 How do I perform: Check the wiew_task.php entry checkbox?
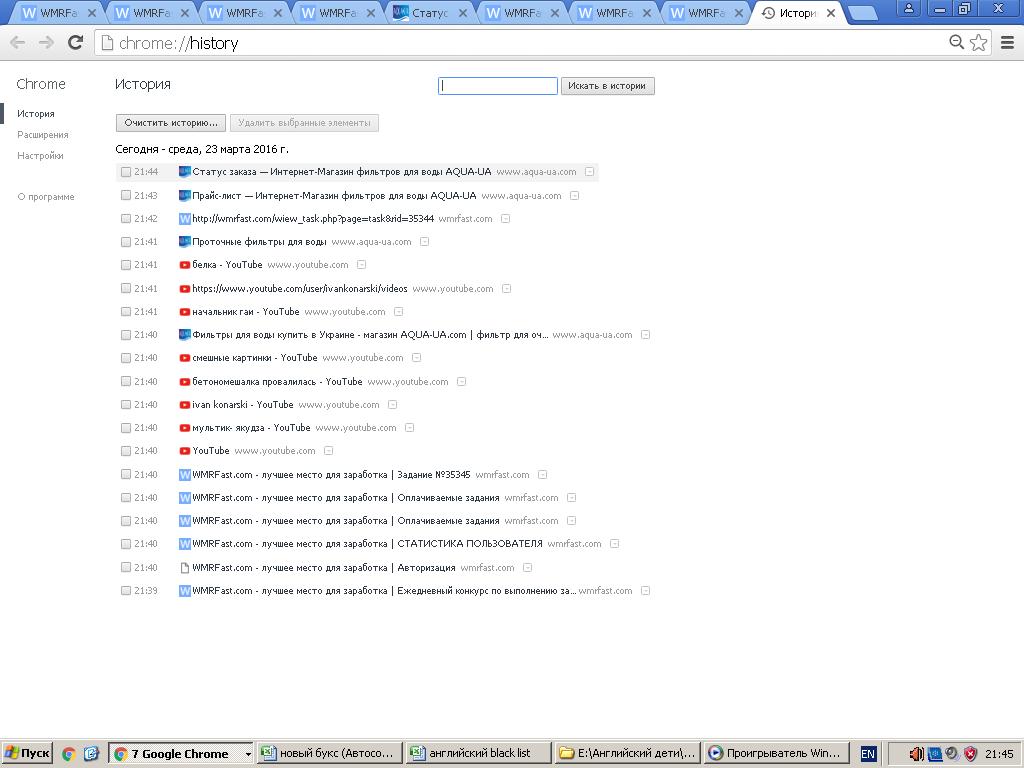[126, 219]
